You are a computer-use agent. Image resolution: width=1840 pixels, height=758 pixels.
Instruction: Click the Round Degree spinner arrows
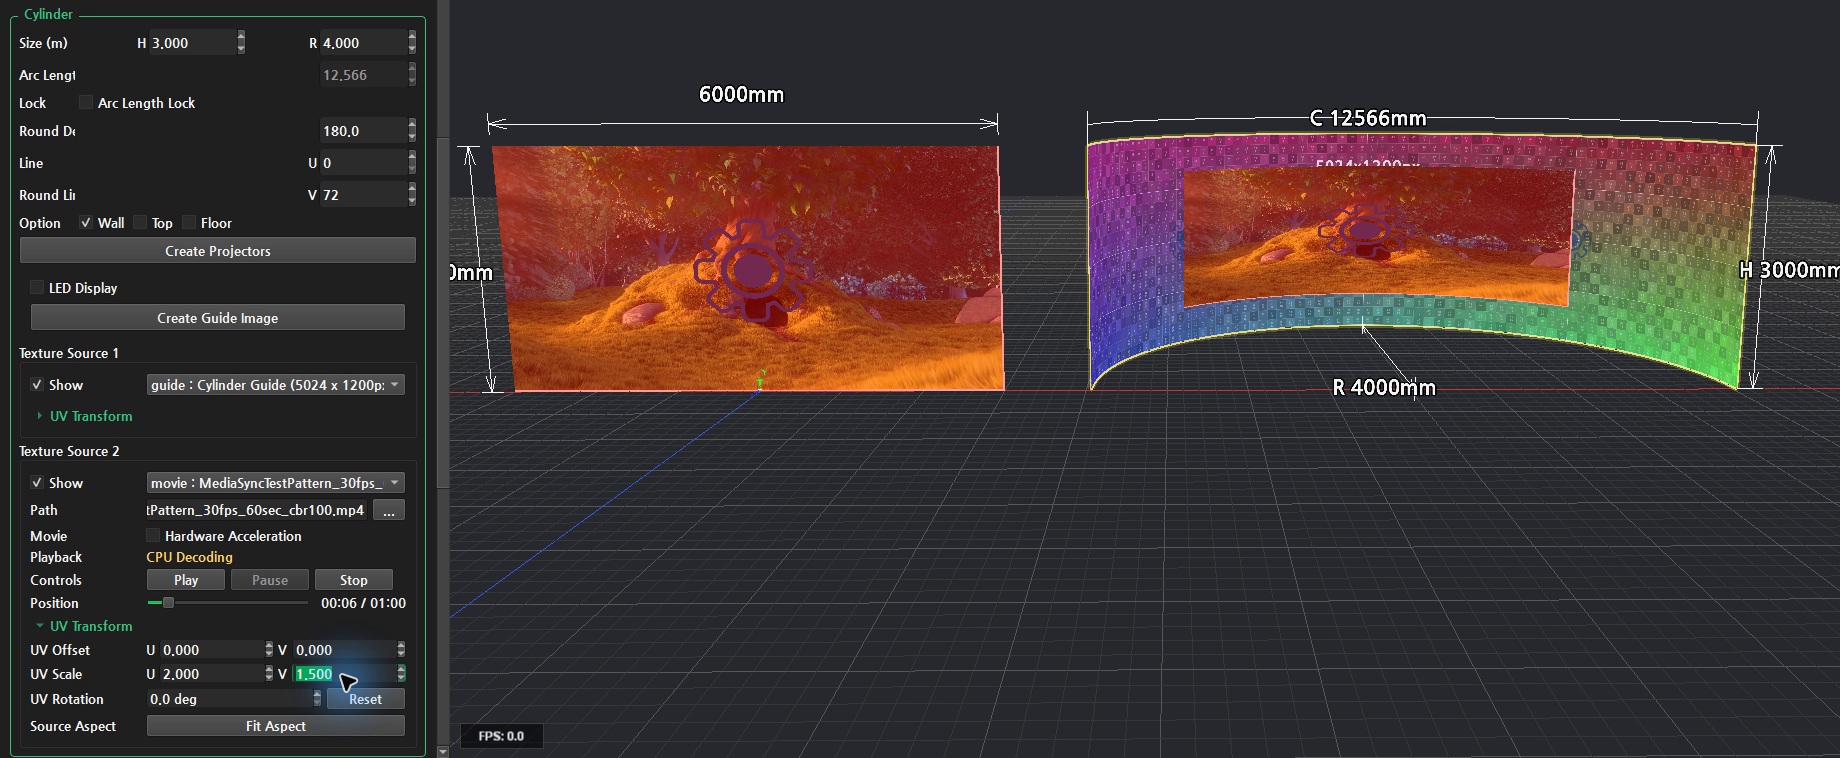[x=412, y=131]
